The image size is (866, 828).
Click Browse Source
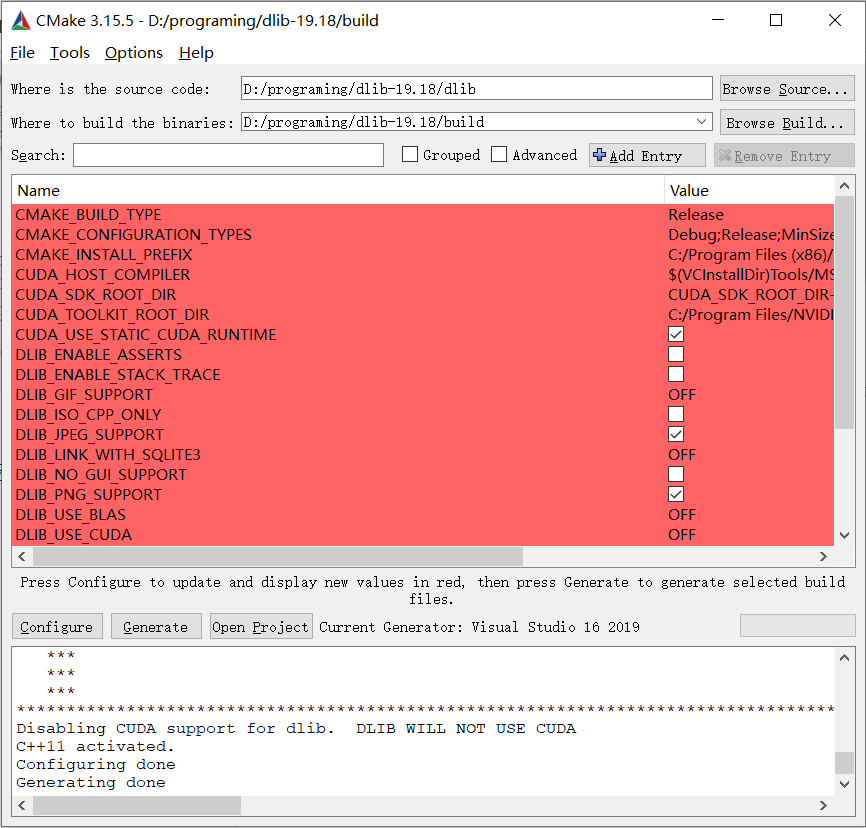click(x=786, y=88)
